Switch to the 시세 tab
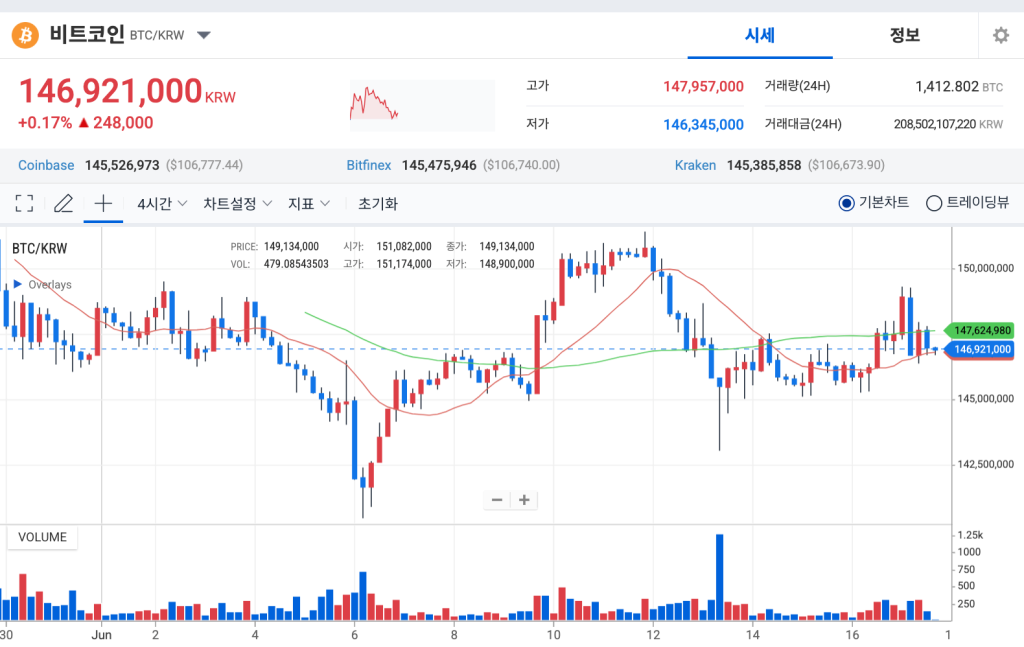The image size is (1024, 647). [x=760, y=35]
